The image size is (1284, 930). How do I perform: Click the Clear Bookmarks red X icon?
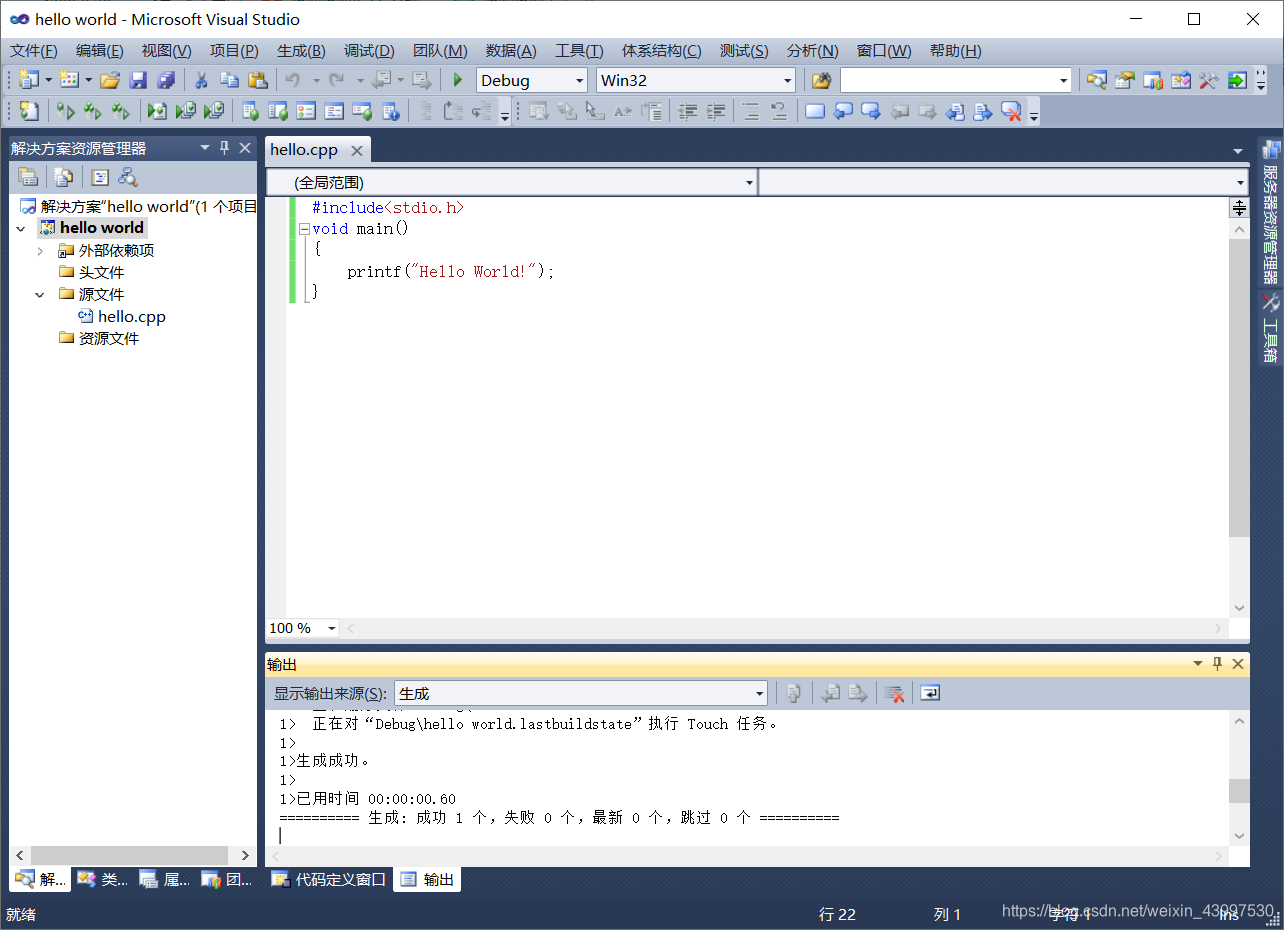[x=1011, y=112]
